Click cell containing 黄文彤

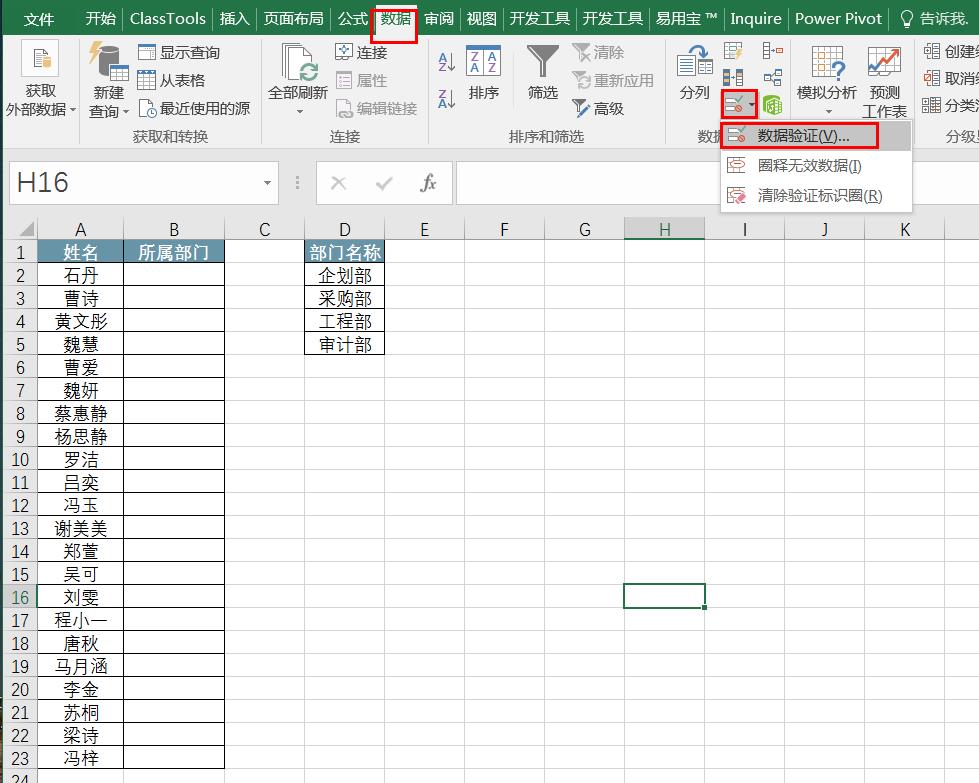point(81,321)
